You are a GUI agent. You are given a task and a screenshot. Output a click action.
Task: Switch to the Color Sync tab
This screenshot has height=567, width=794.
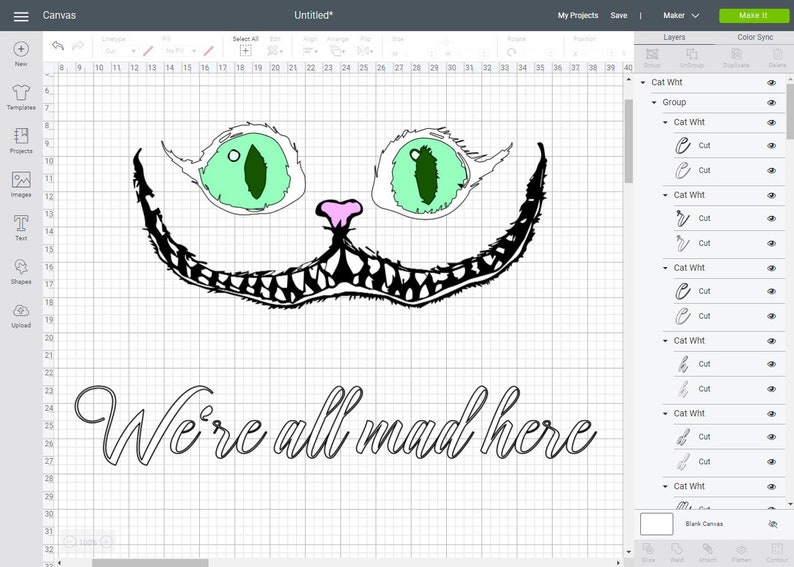pyautogui.click(x=755, y=37)
